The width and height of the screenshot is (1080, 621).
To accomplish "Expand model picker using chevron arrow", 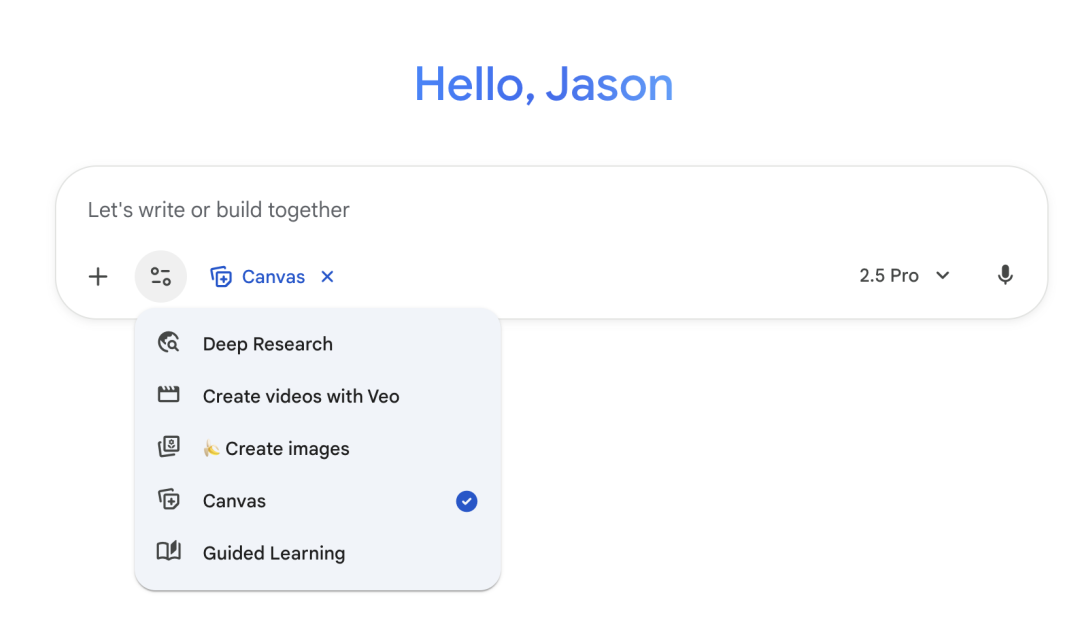I will click(942, 276).
